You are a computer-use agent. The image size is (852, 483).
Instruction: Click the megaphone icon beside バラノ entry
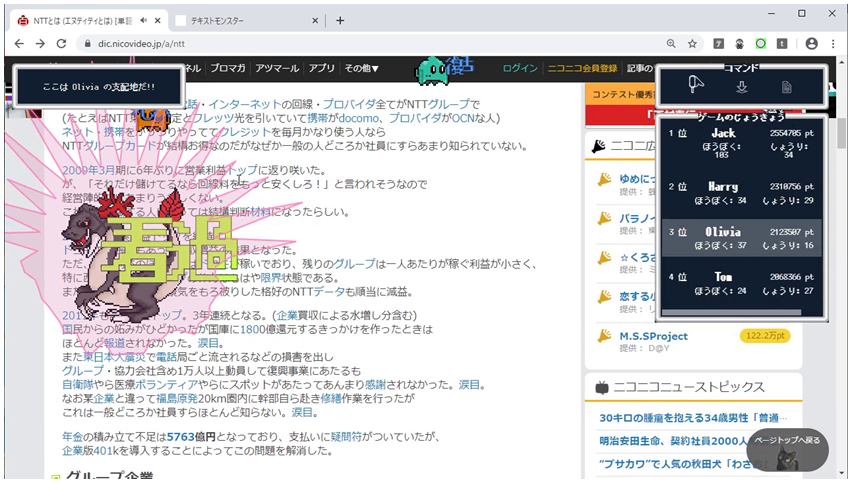coord(604,218)
